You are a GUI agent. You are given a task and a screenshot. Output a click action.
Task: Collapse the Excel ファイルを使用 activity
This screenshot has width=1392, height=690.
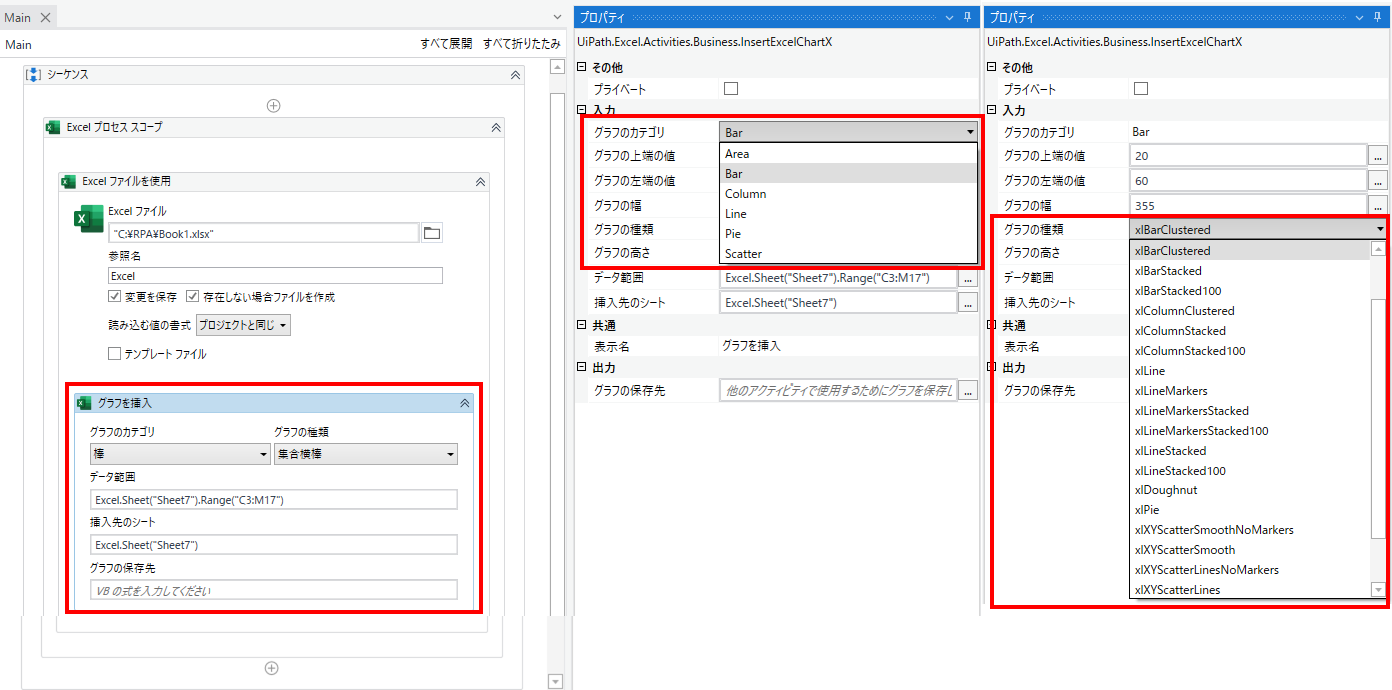point(480,181)
